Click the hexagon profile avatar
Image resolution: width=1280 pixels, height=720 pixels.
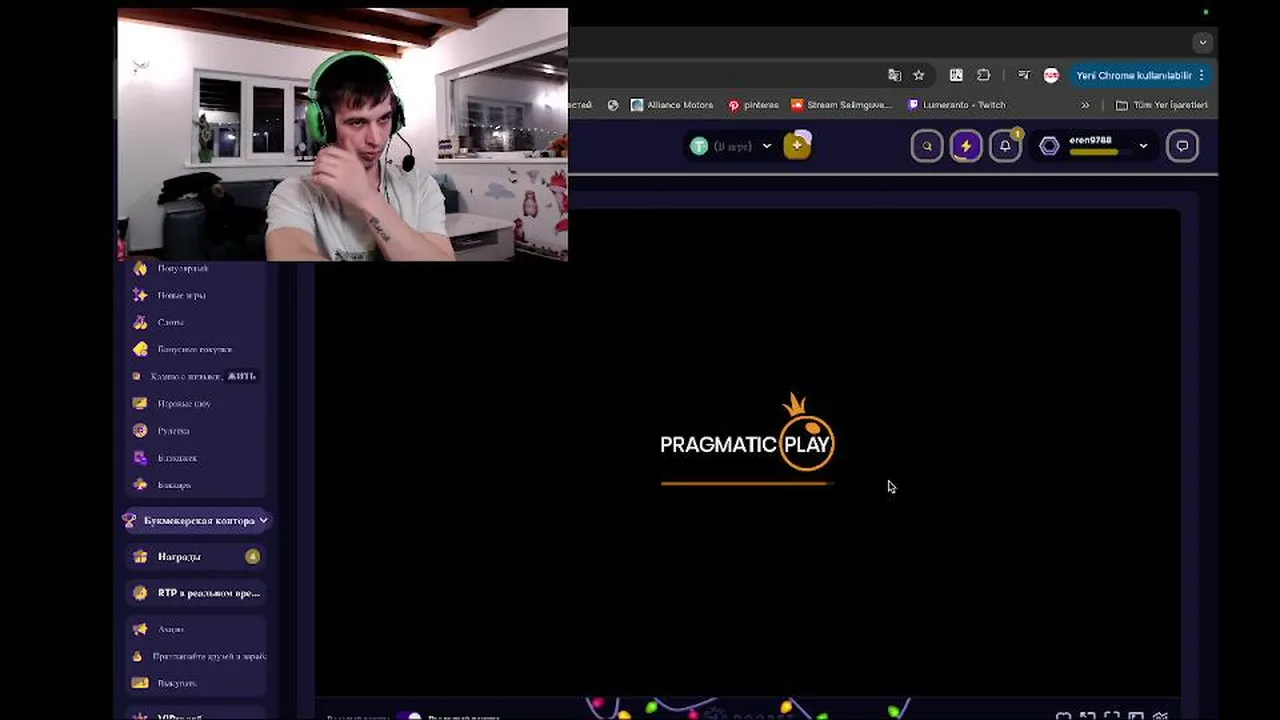[x=1049, y=146]
